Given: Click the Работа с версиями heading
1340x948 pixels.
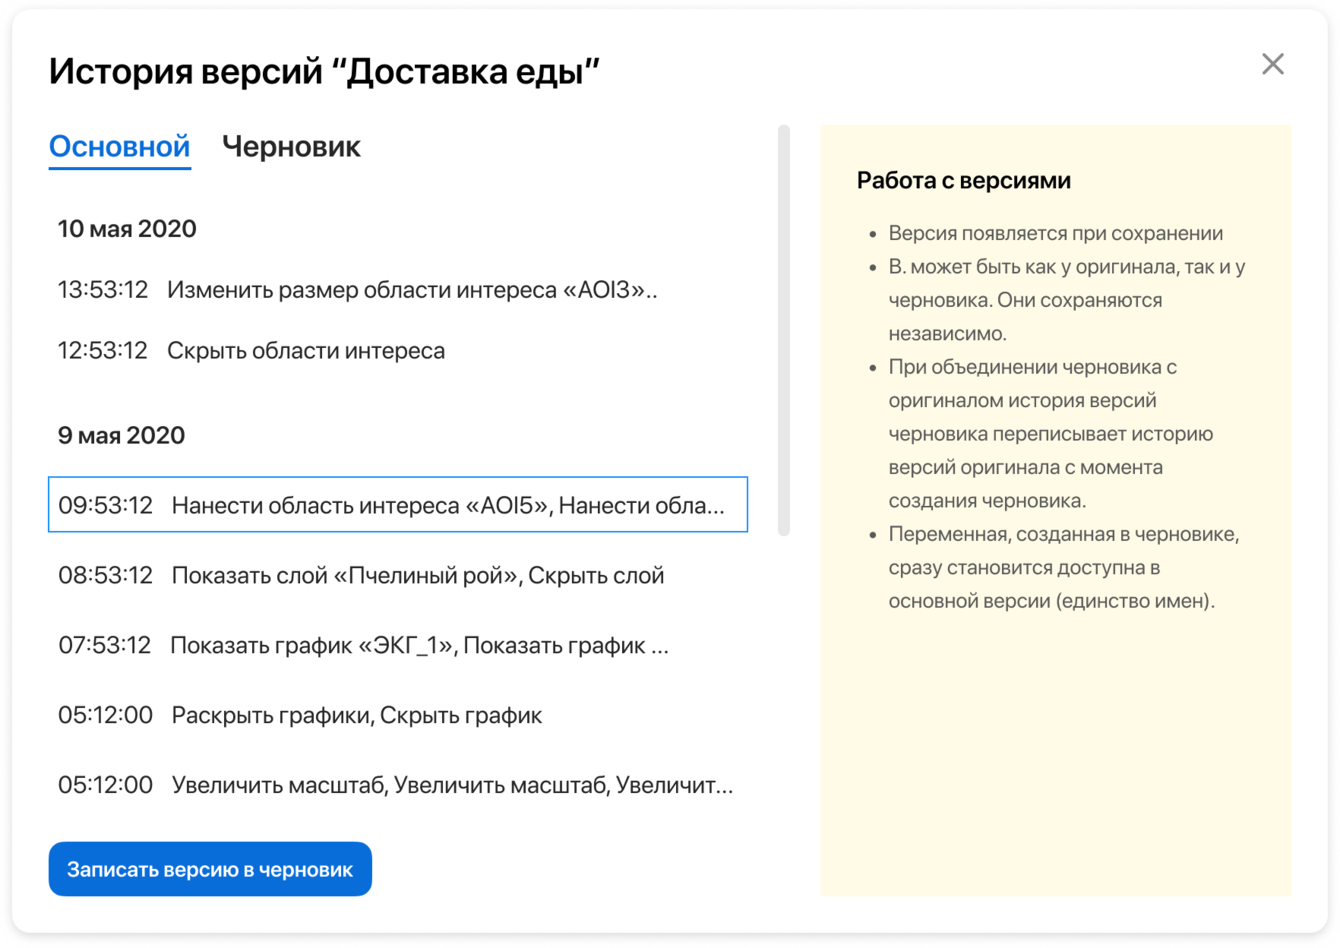Looking at the screenshot, I should pyautogui.click(x=964, y=181).
